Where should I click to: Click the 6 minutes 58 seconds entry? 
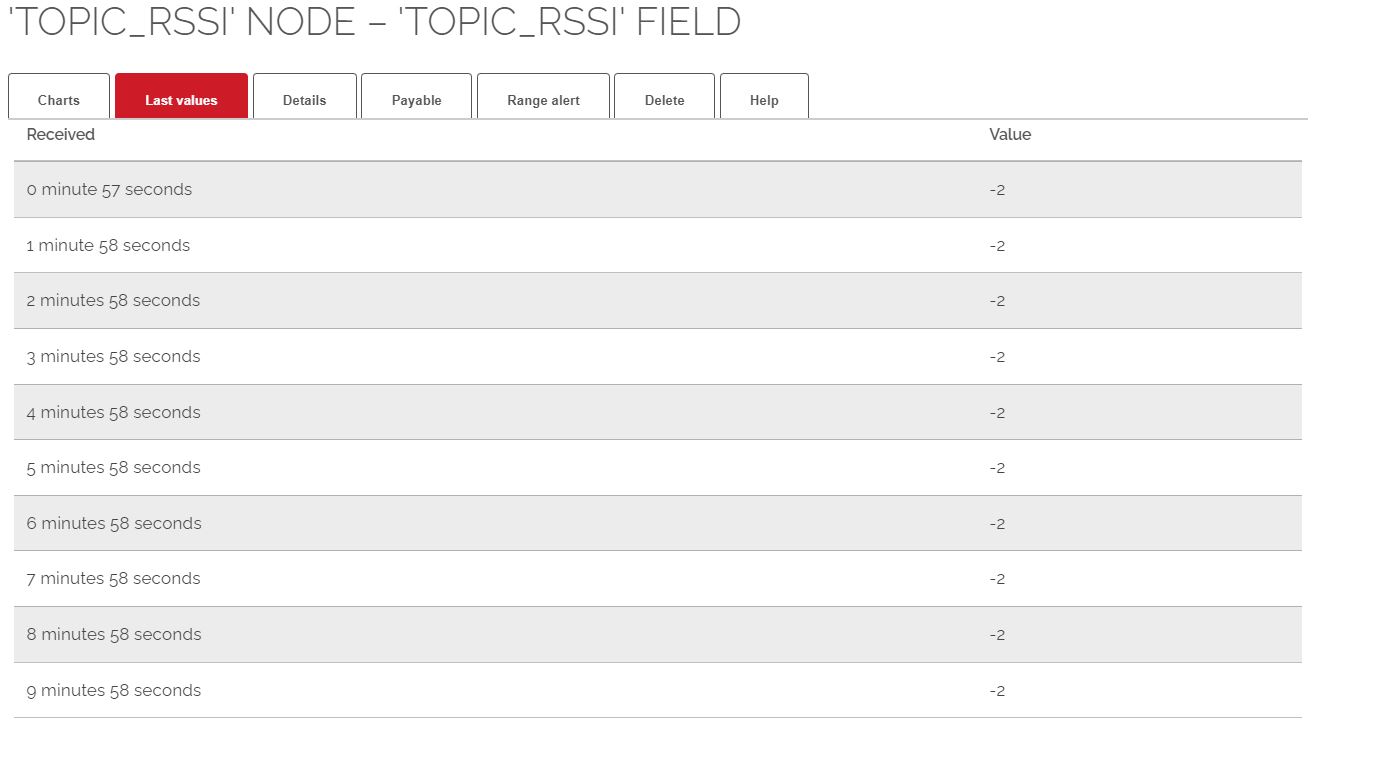pos(113,524)
